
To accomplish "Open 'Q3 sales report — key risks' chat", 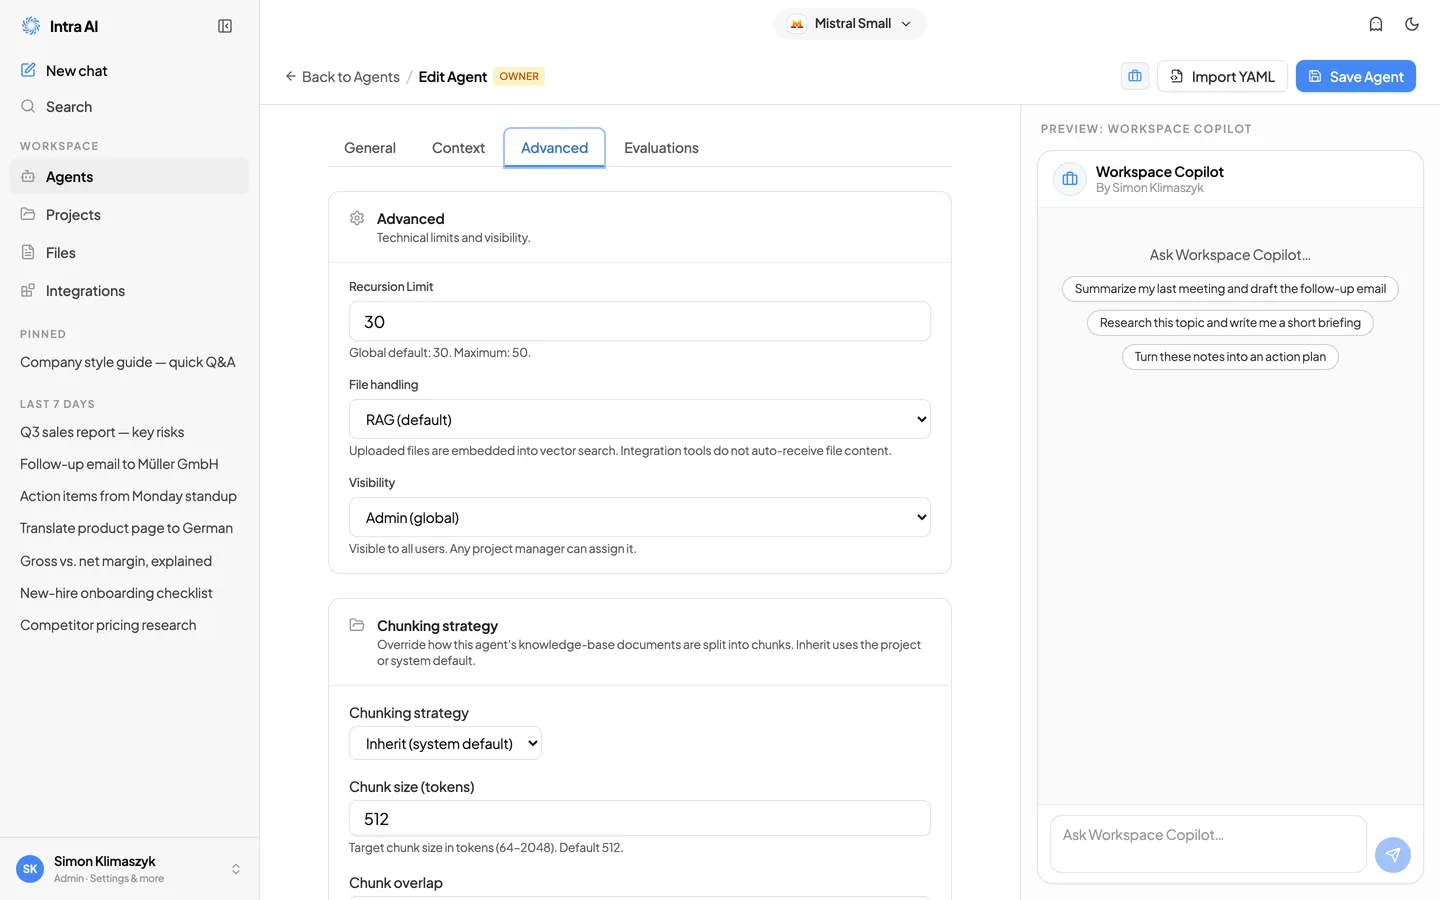I will 130,432.
